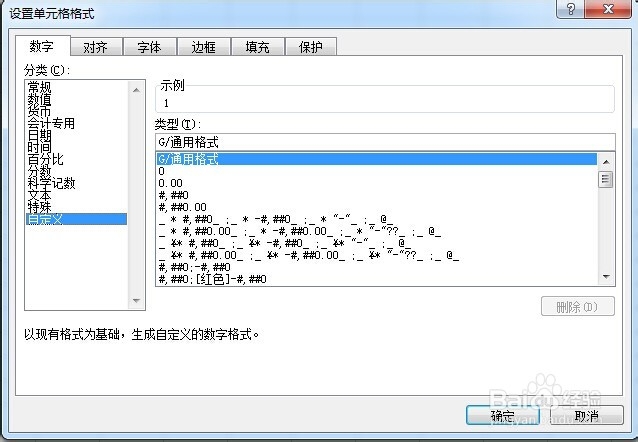
Task: Select the 百分比 category
Action: (76, 159)
